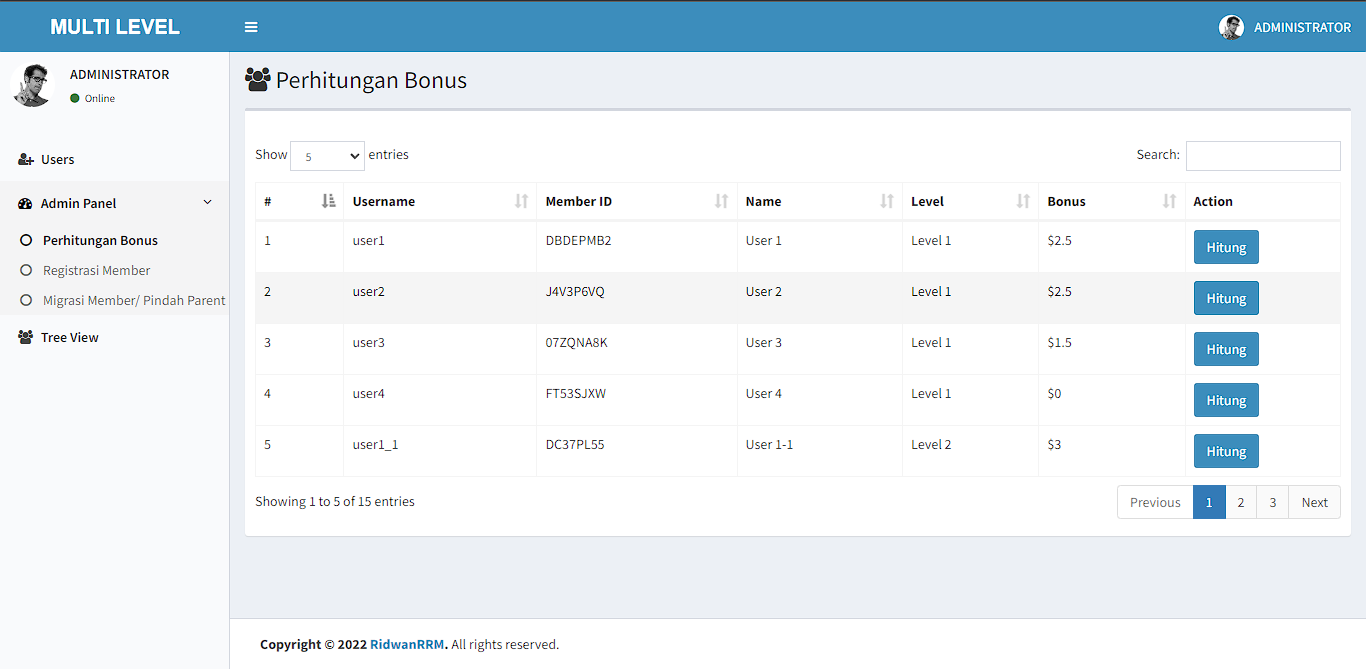This screenshot has width=1366, height=669.
Task: Focus the Search input field
Action: tap(1263, 156)
